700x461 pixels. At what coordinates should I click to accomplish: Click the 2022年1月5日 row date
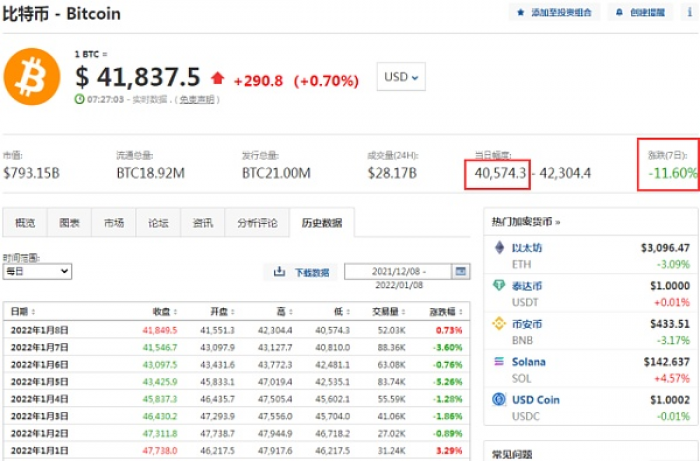39,382
